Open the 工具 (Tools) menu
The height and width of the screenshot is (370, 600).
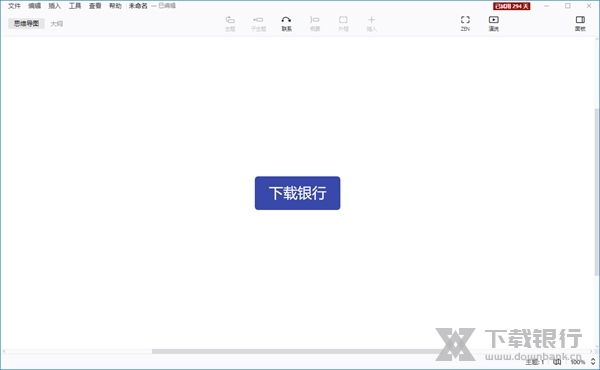75,6
